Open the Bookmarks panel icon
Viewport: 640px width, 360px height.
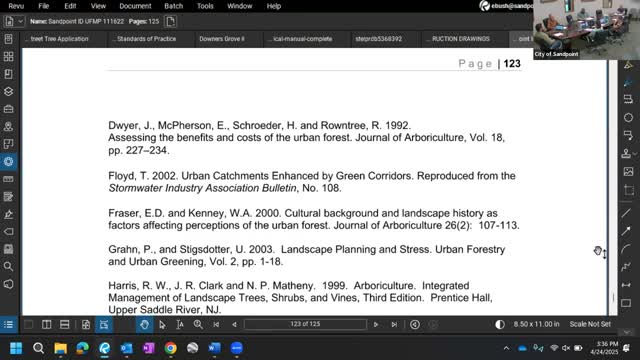[8, 74]
